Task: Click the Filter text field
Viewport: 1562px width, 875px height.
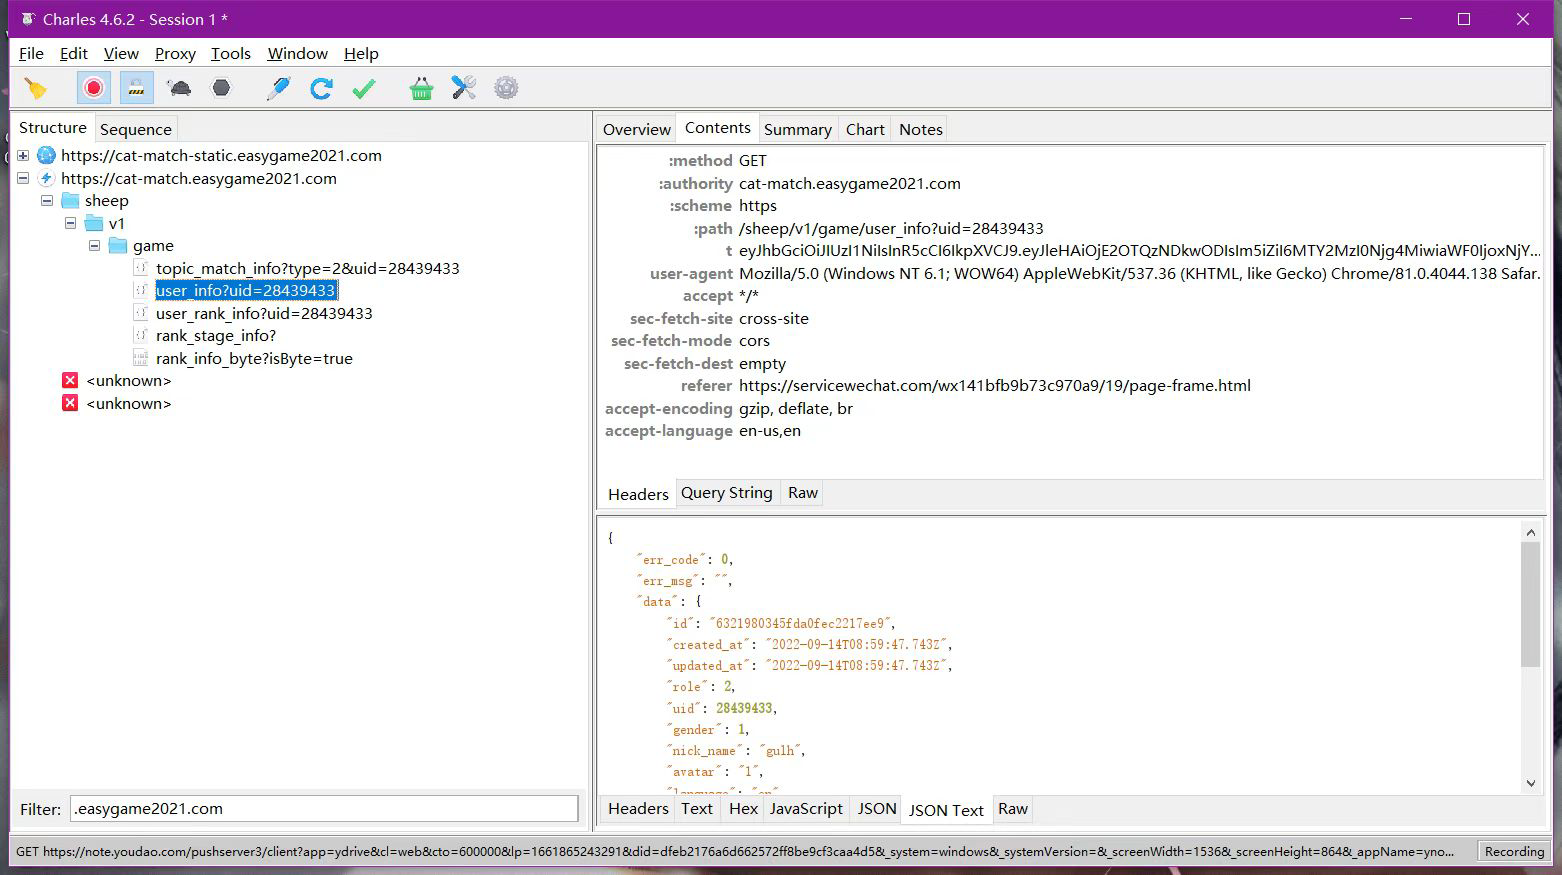Action: (x=324, y=809)
